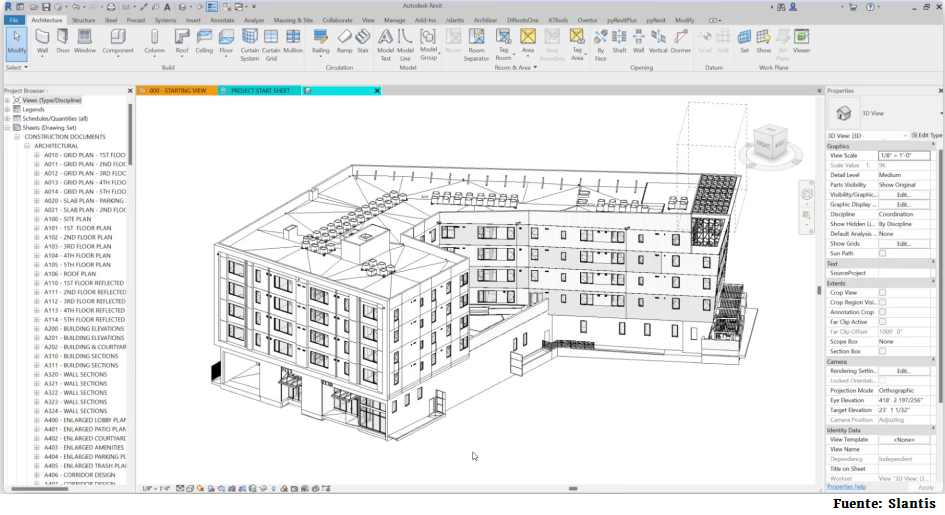Open the Massing & Site ribbon tab
This screenshot has width=945, height=515.
[x=293, y=20]
